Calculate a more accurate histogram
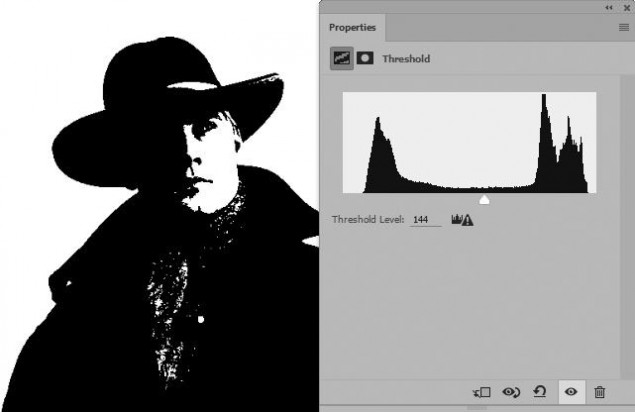The height and width of the screenshot is (412, 635). [462, 220]
